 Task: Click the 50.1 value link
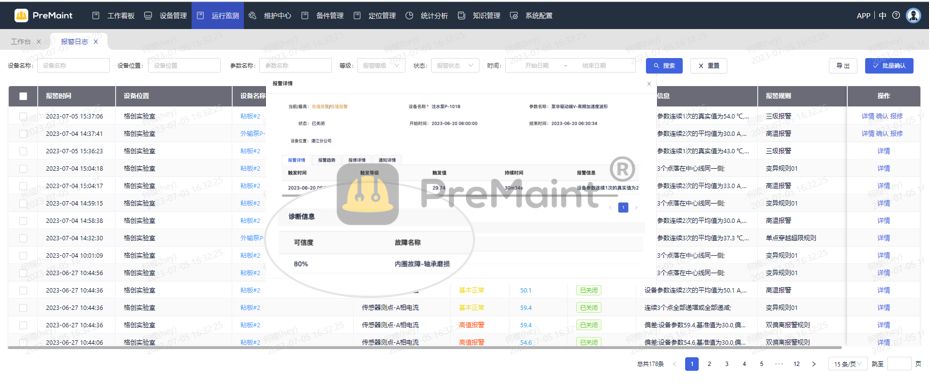525,291
